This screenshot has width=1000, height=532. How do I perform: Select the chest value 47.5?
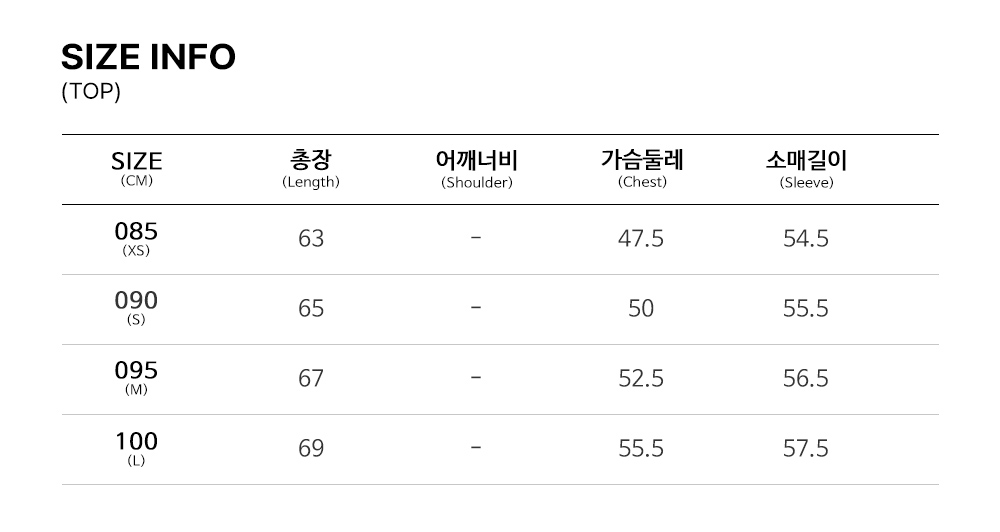(641, 239)
